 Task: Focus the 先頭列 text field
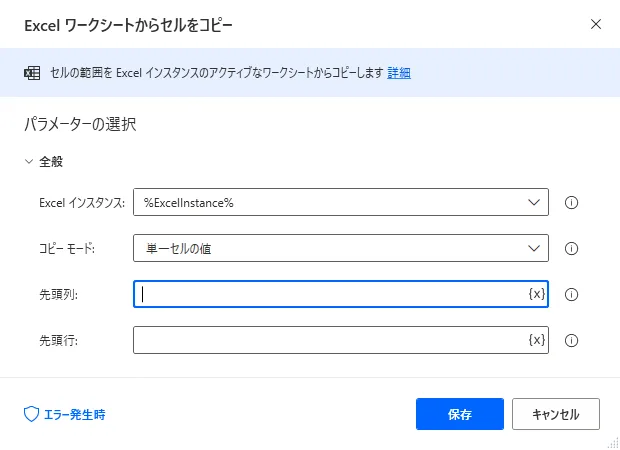tap(330, 294)
